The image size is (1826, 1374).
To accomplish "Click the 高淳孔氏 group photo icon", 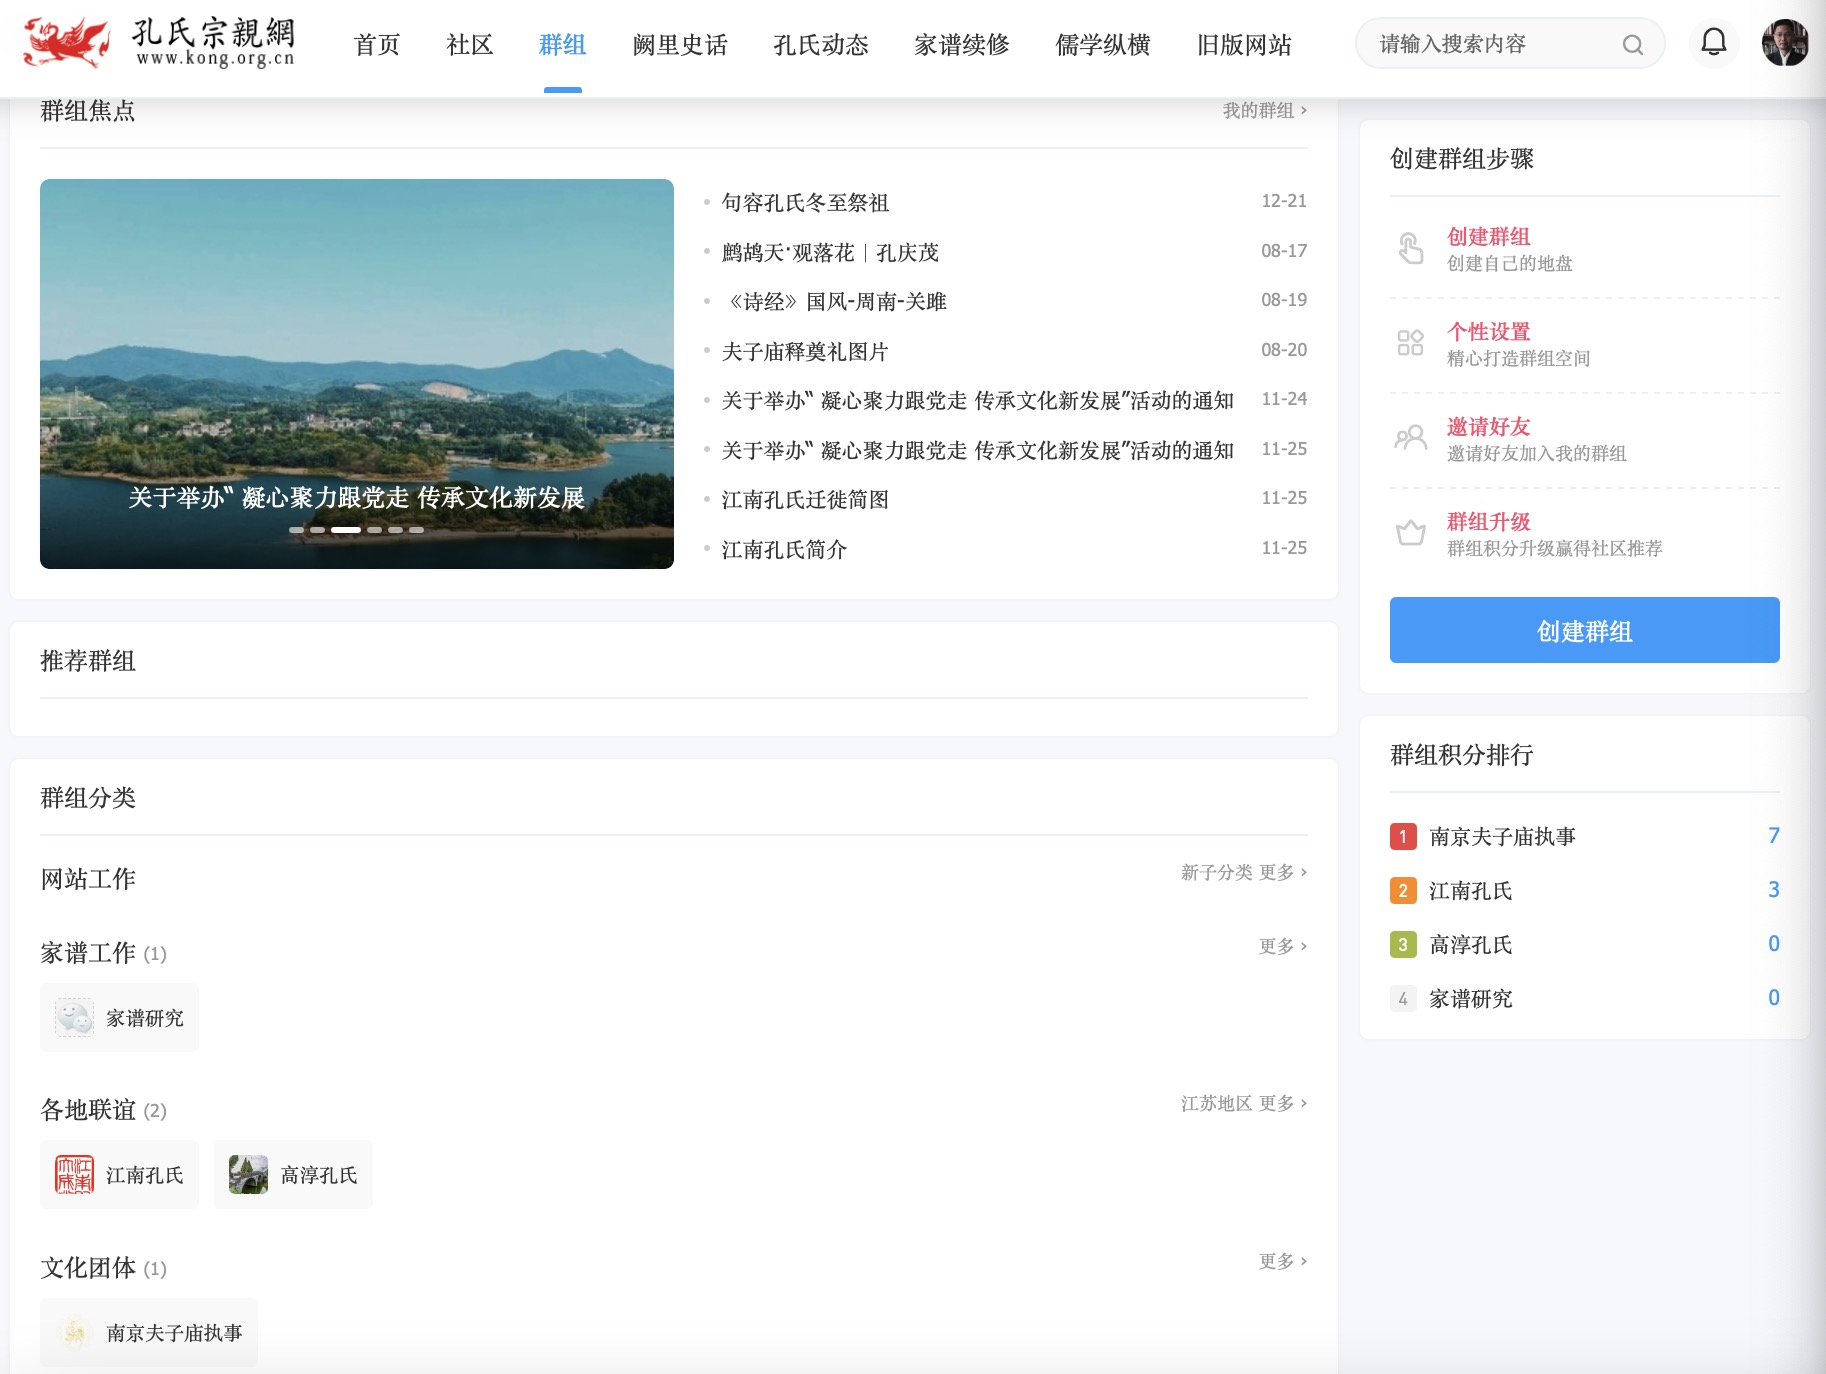I will coord(248,1175).
